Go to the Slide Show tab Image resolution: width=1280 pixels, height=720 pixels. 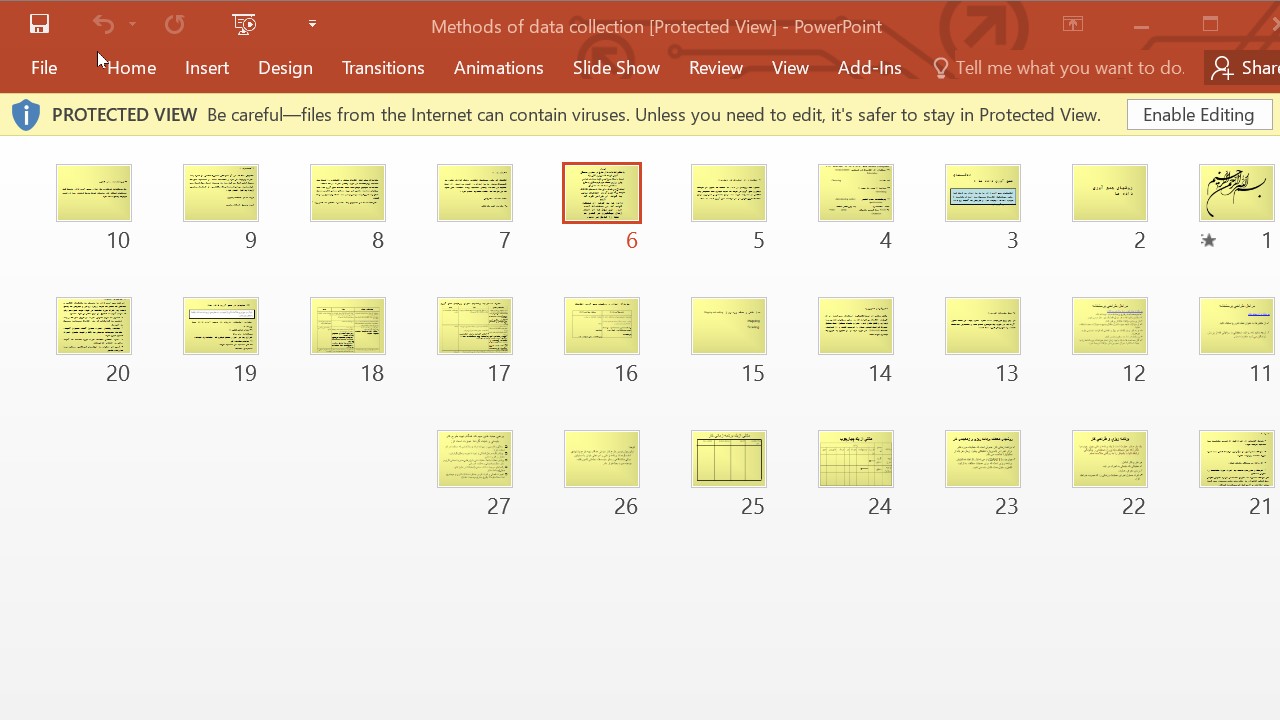point(616,68)
